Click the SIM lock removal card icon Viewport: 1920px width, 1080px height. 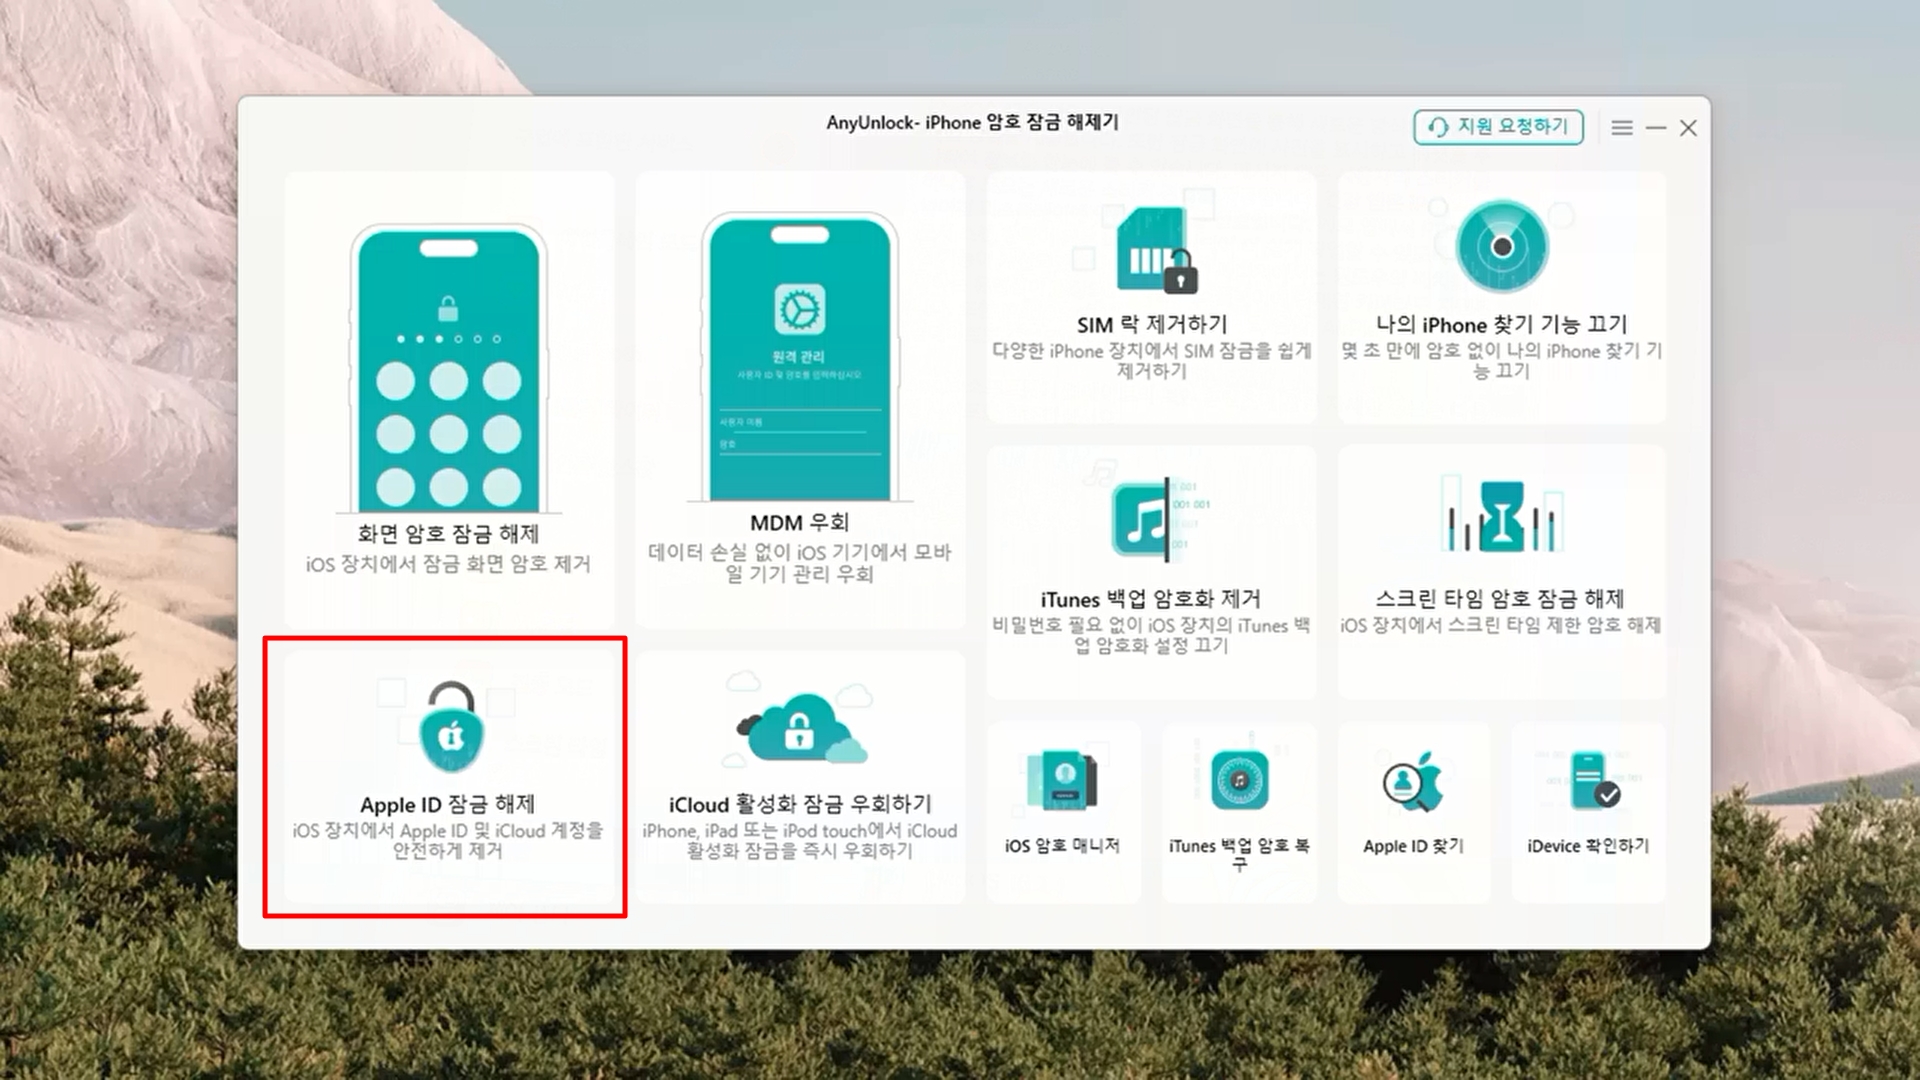[x=1153, y=250]
